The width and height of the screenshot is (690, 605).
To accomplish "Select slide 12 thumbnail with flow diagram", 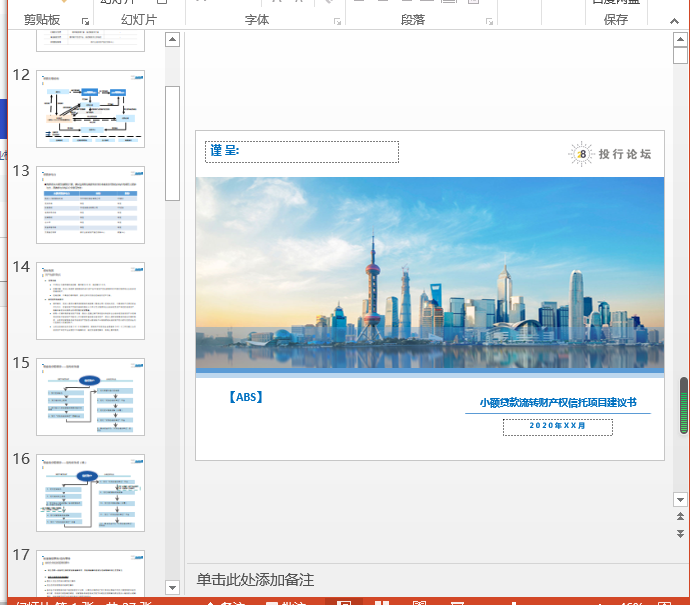I will click(x=90, y=109).
